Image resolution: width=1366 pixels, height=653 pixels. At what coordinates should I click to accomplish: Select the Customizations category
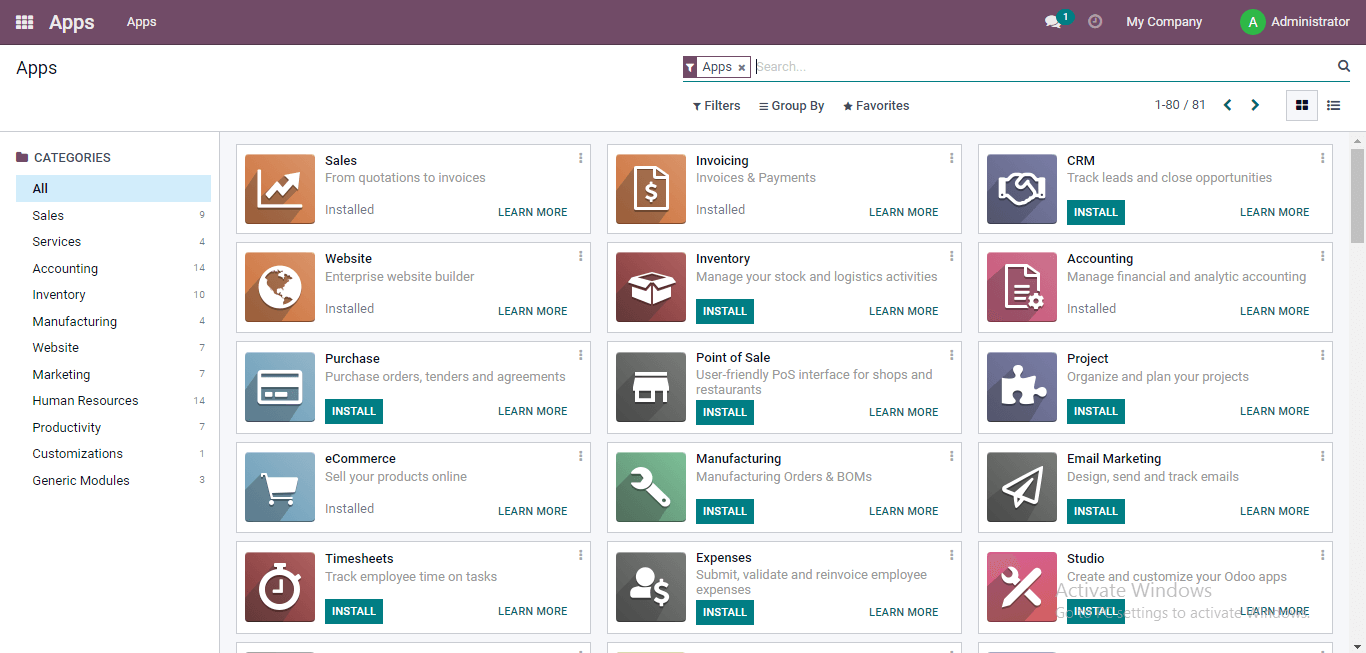pos(113,453)
